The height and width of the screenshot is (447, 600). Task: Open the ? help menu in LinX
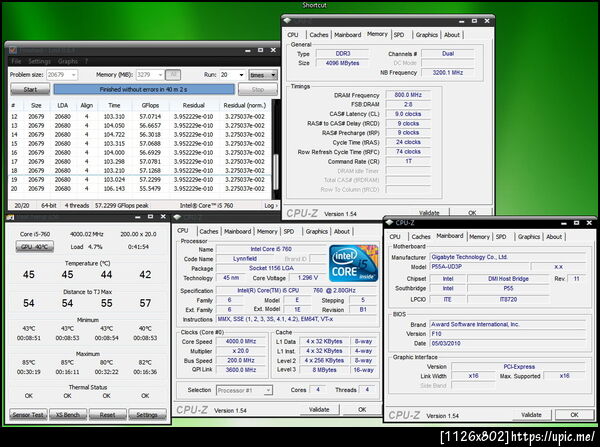coord(86,61)
